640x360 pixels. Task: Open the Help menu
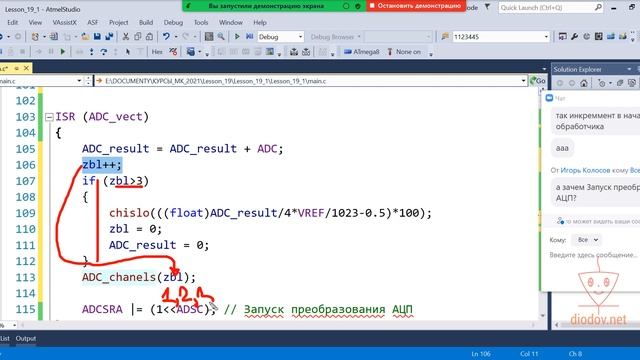260,22
